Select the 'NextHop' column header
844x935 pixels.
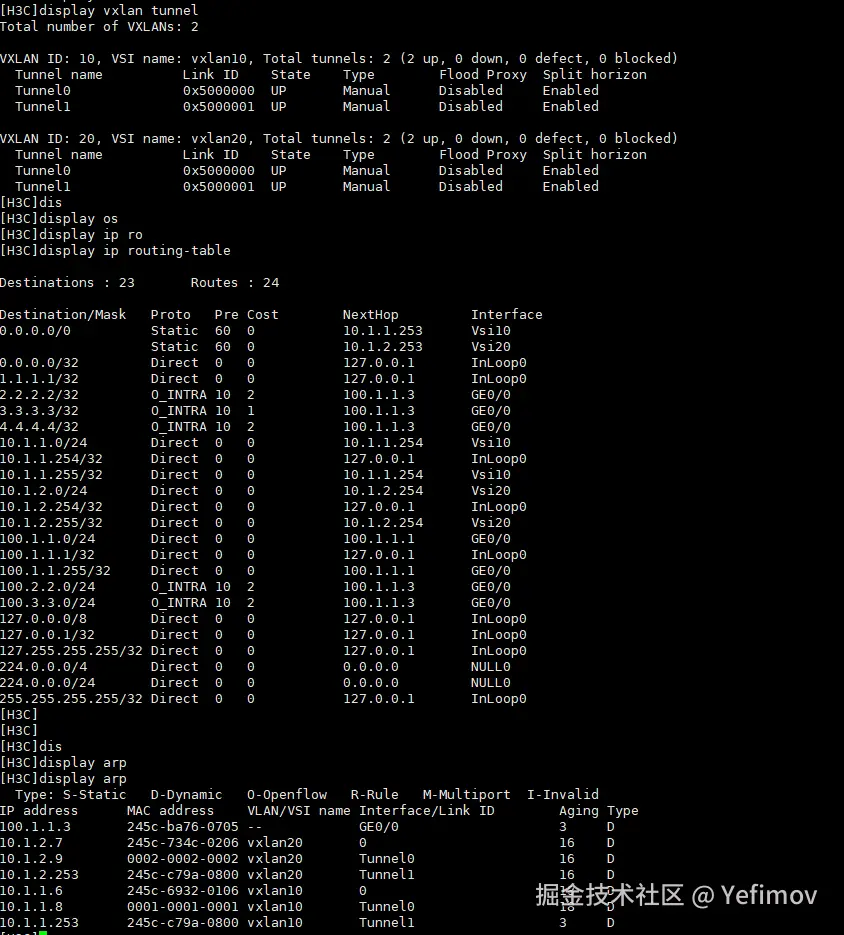370,314
